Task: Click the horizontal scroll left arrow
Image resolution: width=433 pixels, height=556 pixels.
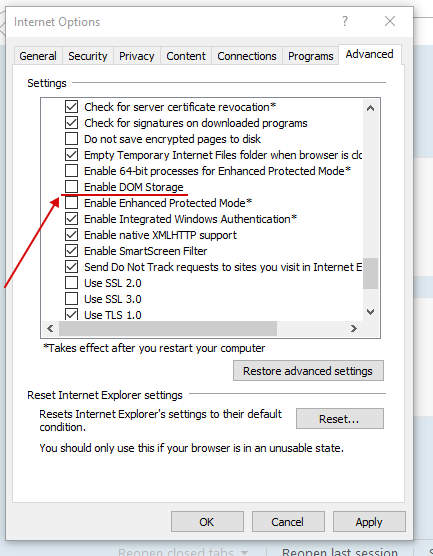Action: point(50,328)
